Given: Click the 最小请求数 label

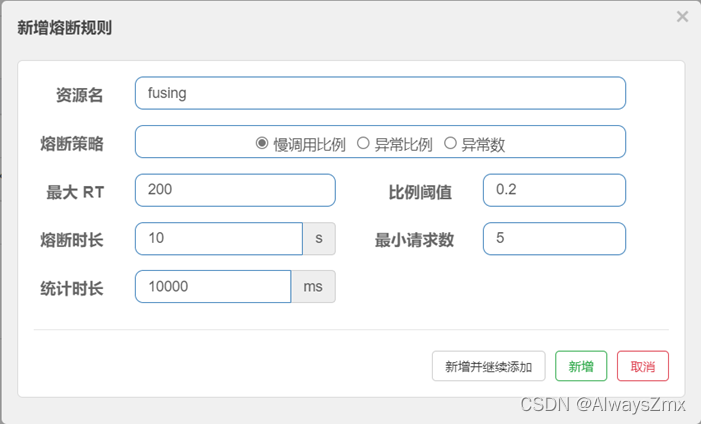Looking at the screenshot, I should point(414,240).
